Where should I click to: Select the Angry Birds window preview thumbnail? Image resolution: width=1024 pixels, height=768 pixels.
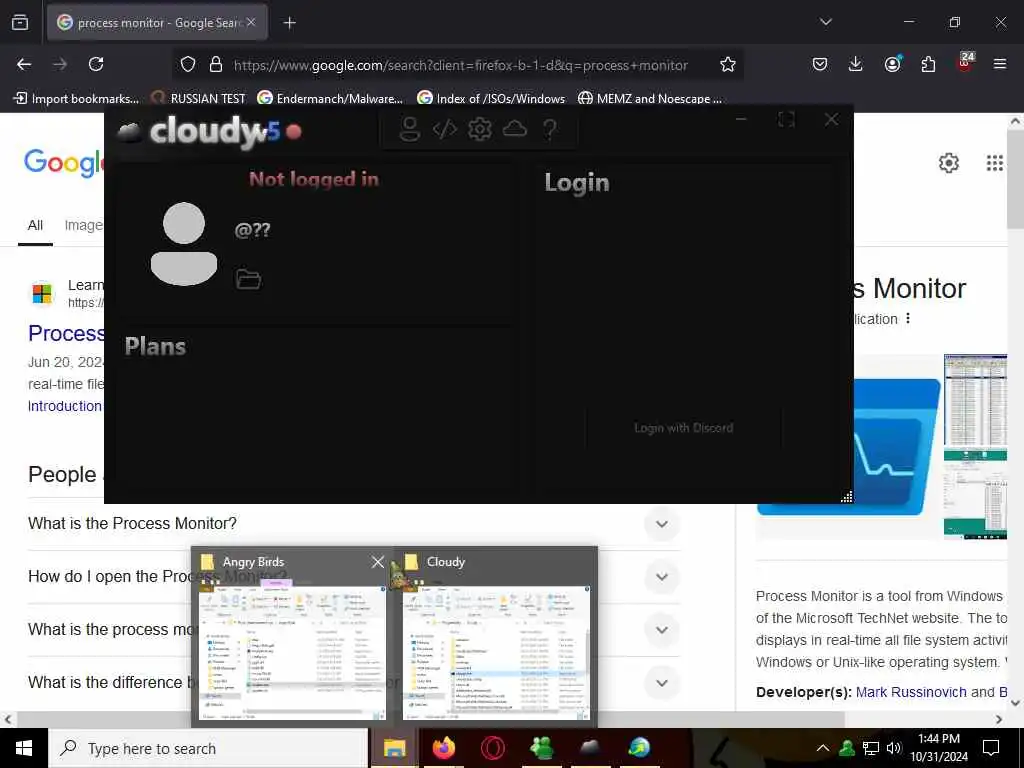pyautogui.click(x=292, y=653)
